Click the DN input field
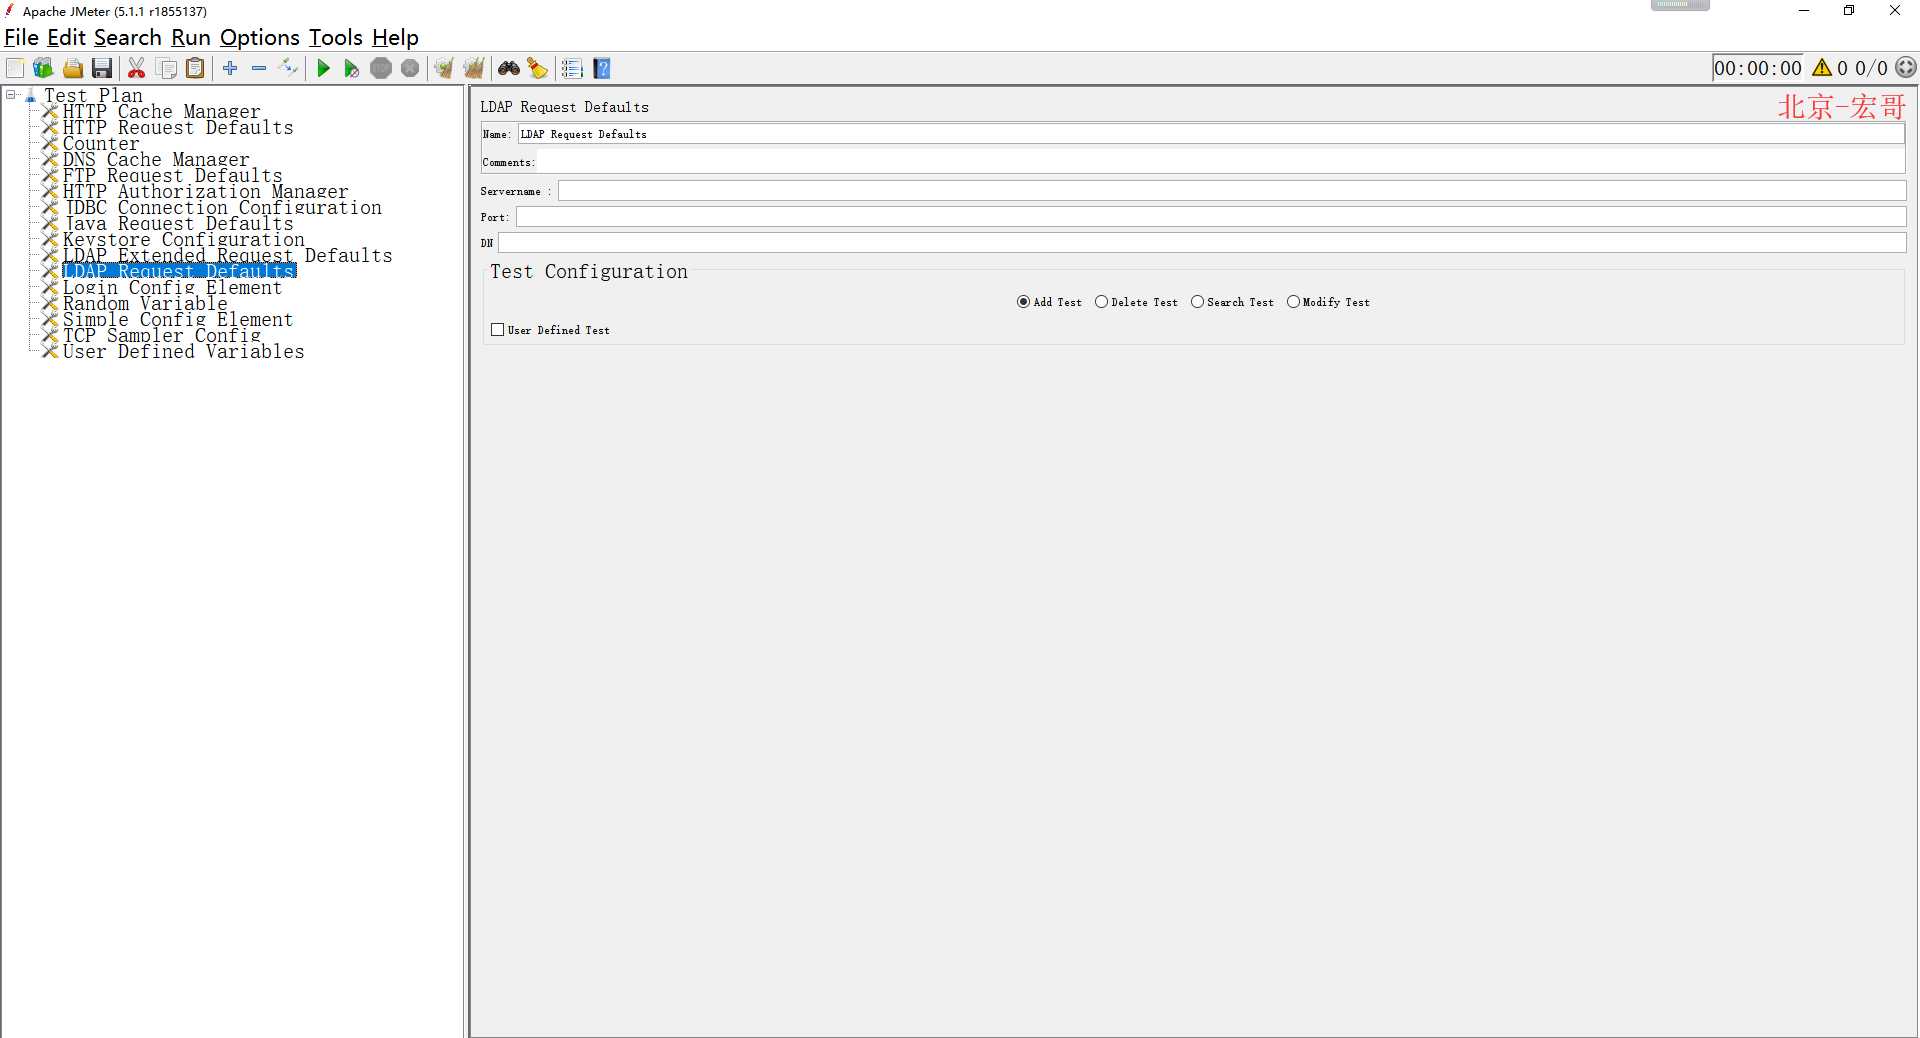Image resolution: width=1920 pixels, height=1038 pixels. point(1202,243)
